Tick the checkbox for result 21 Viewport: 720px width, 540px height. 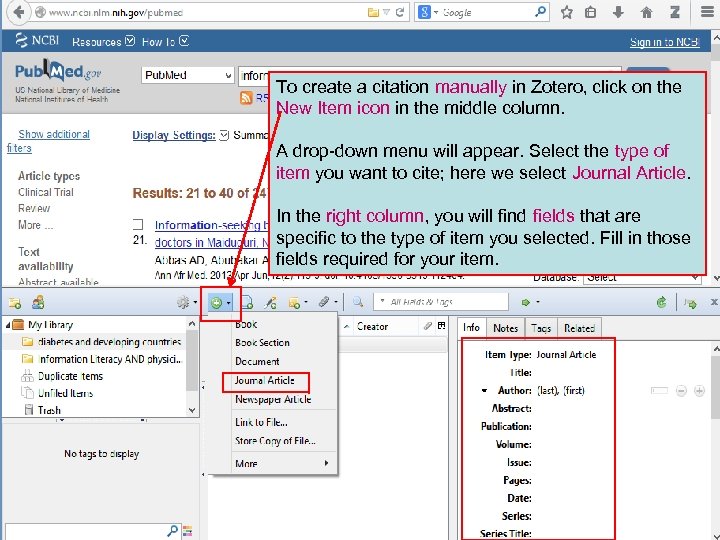138,225
